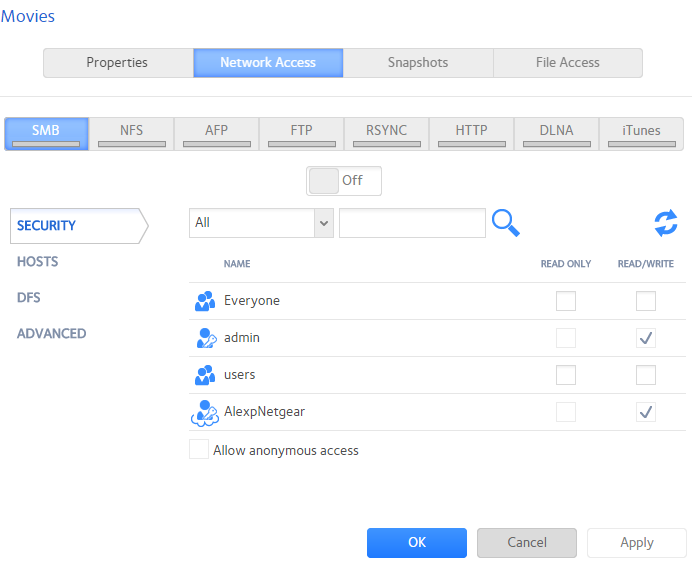Click the Cancel button
This screenshot has width=692, height=573.
pyautogui.click(x=527, y=543)
